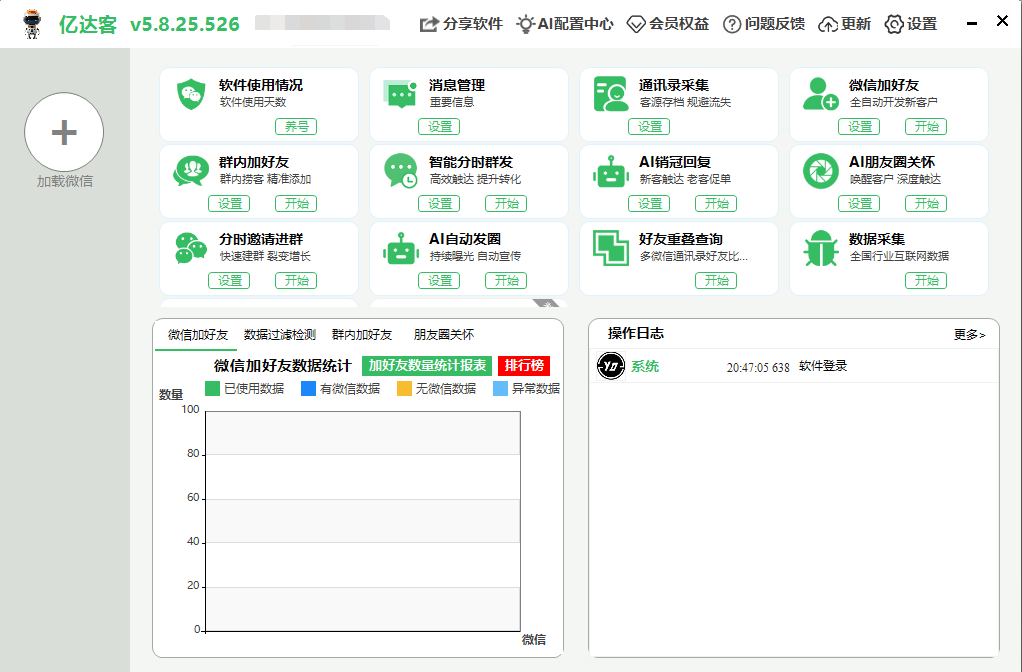The height and width of the screenshot is (672, 1022).
Task: Click the 分享软件 share icon
Action: [x=428, y=25]
